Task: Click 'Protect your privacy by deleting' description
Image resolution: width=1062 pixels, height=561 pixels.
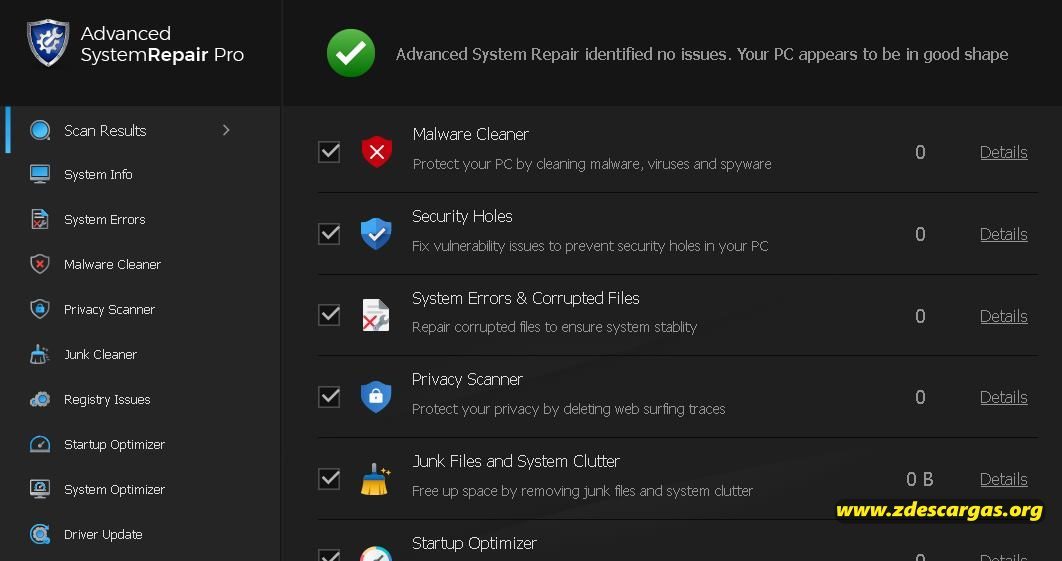Action: (x=568, y=409)
